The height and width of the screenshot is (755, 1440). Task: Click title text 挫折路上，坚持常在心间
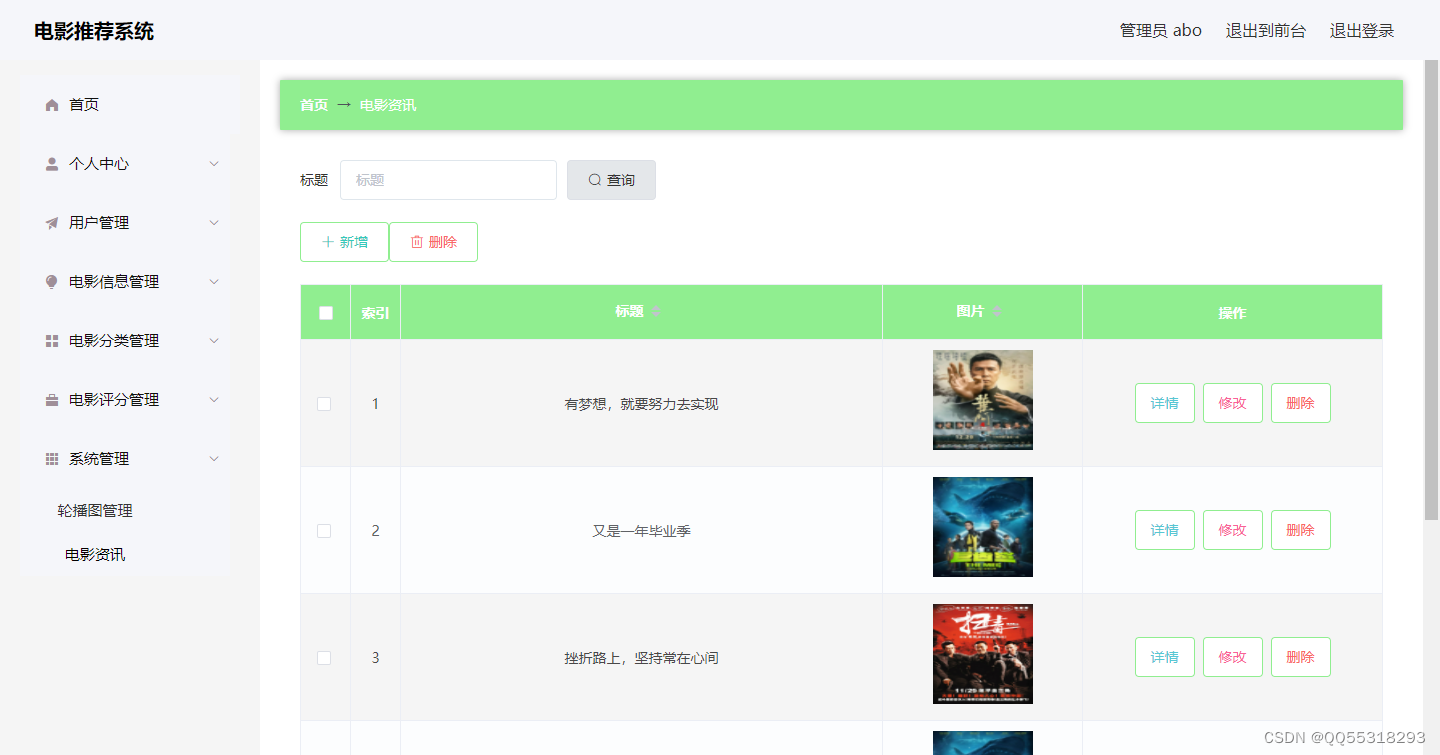tap(641, 658)
